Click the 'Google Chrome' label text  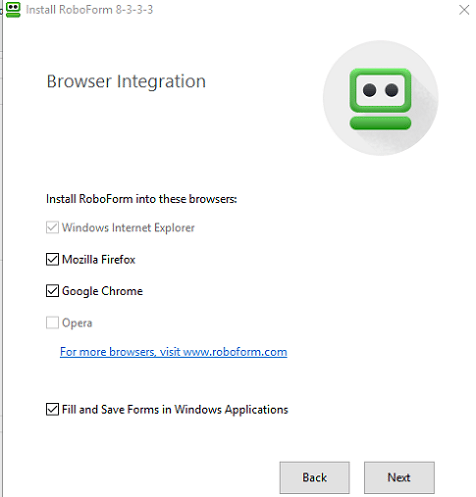pyautogui.click(x=102, y=291)
